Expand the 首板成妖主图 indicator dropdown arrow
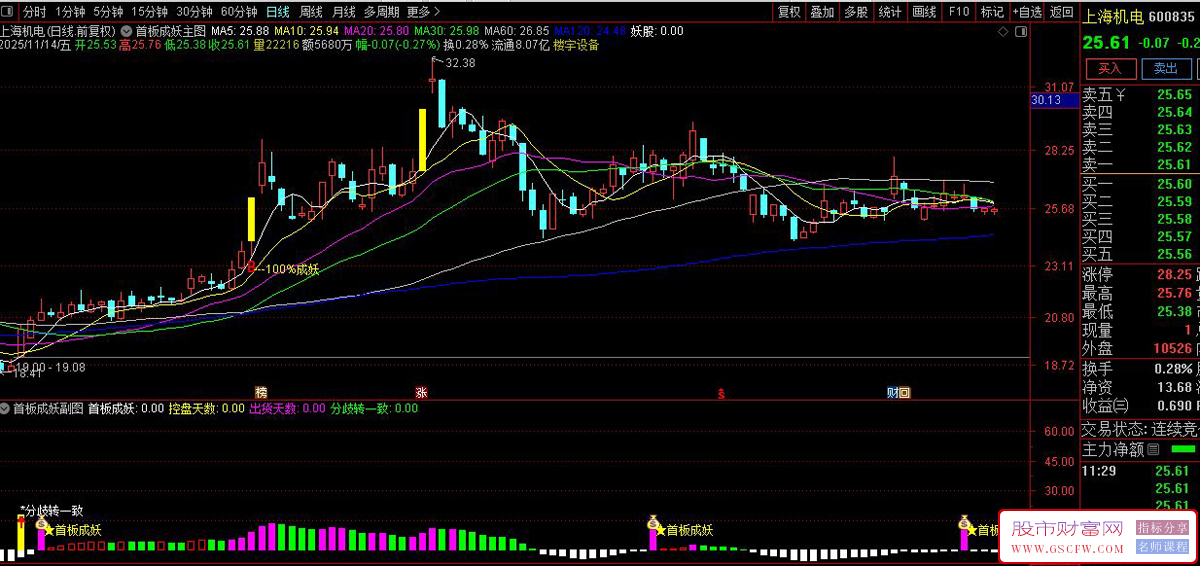 click(128, 31)
